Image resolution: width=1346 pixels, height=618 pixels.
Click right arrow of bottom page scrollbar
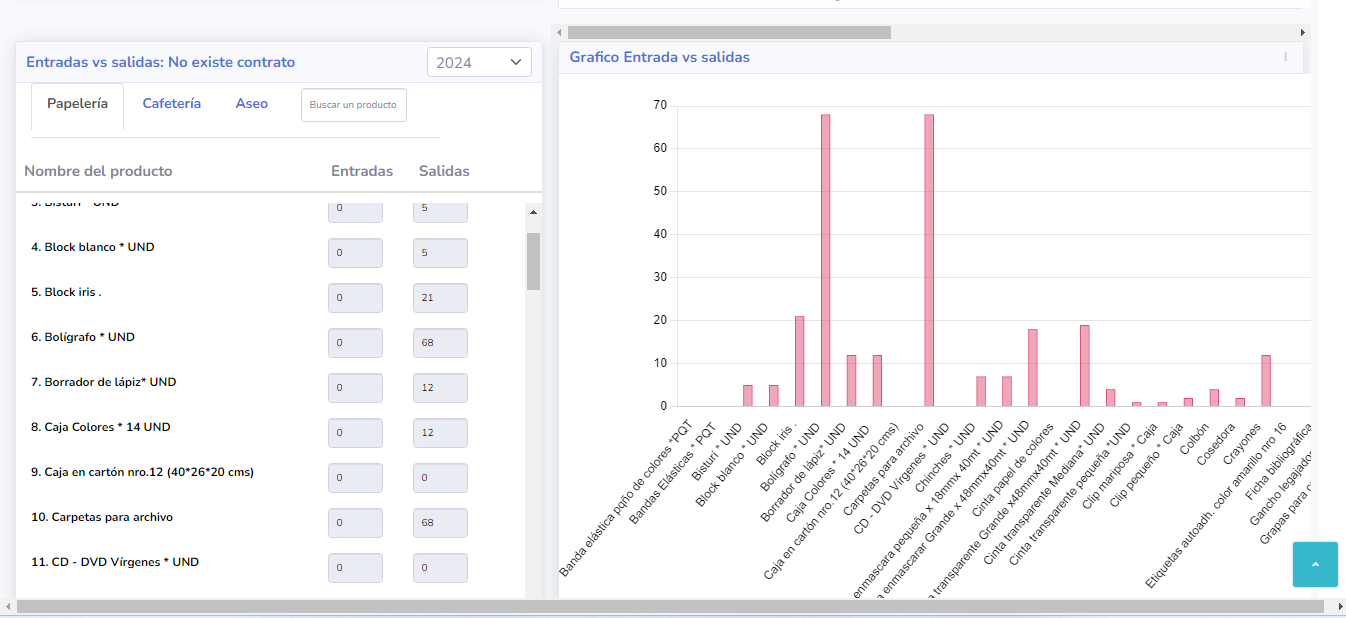point(1339,607)
